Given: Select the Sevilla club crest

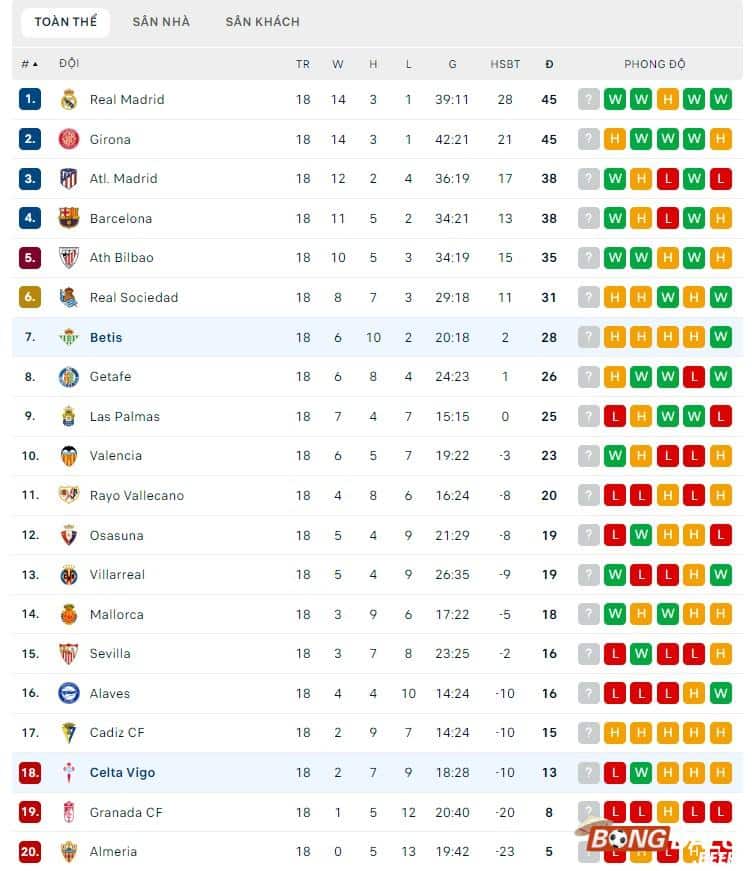Looking at the screenshot, I should coord(69,653).
